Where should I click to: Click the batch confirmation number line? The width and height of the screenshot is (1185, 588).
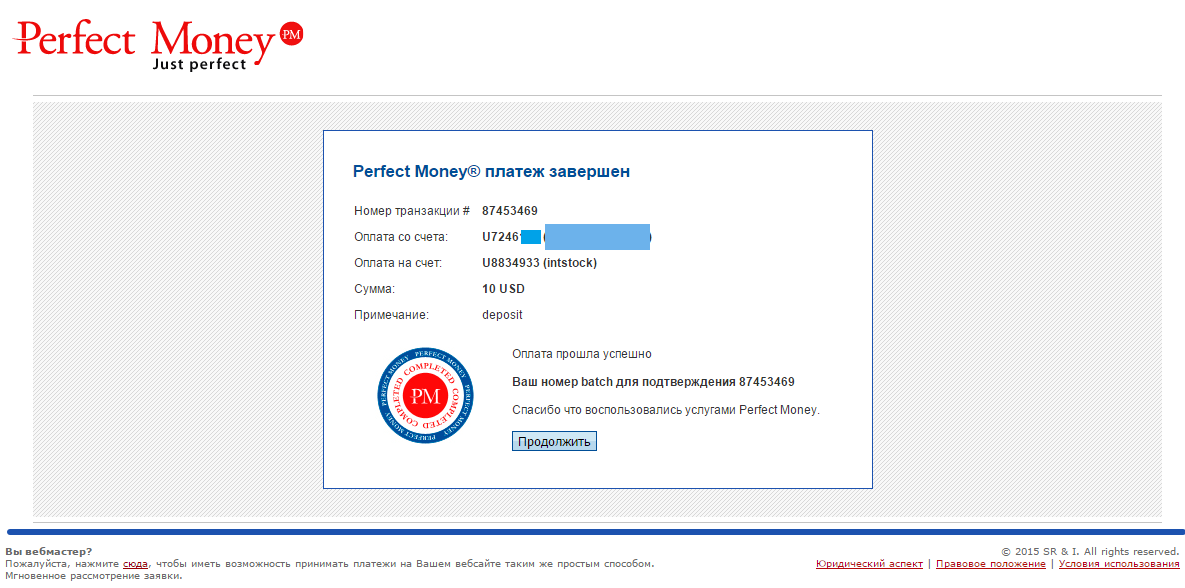[653, 382]
